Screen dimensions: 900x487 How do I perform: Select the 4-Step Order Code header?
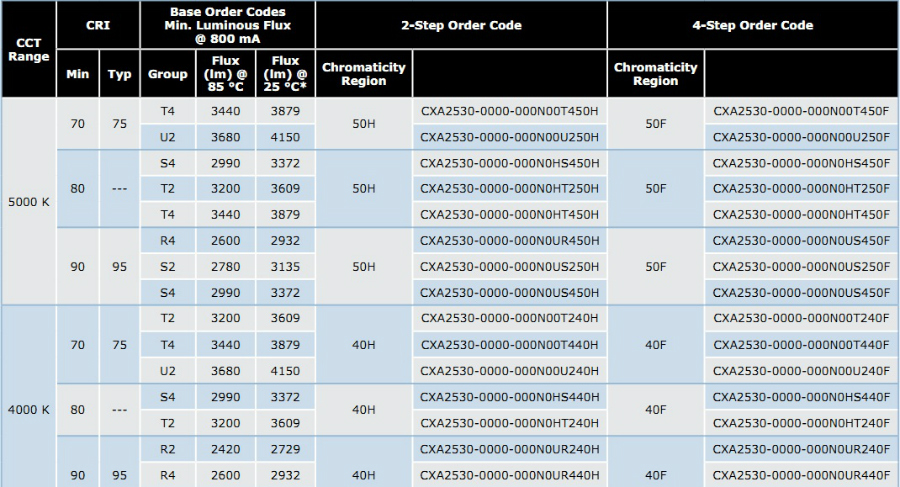(x=752, y=25)
